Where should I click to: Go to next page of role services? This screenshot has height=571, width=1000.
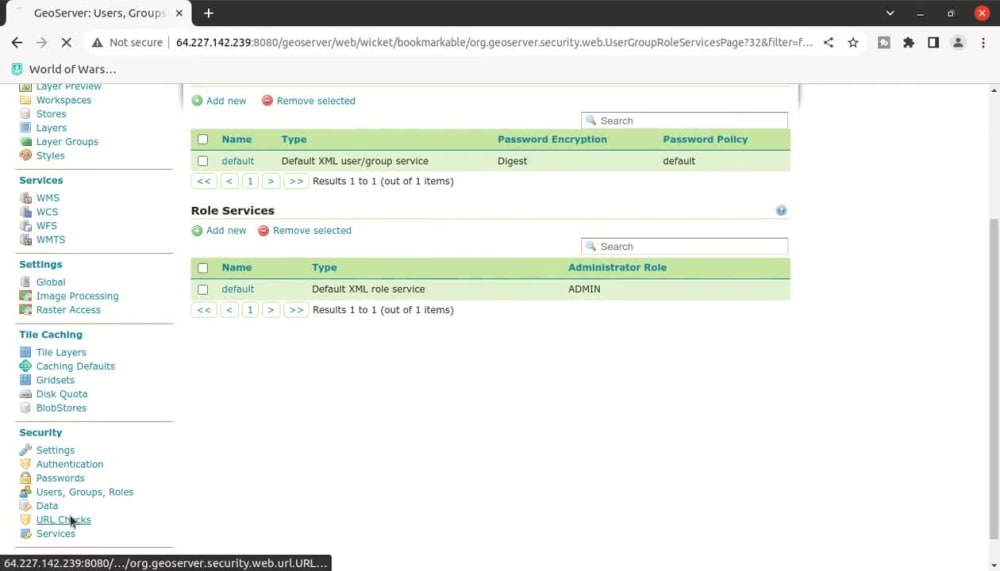pyautogui.click(x=271, y=310)
